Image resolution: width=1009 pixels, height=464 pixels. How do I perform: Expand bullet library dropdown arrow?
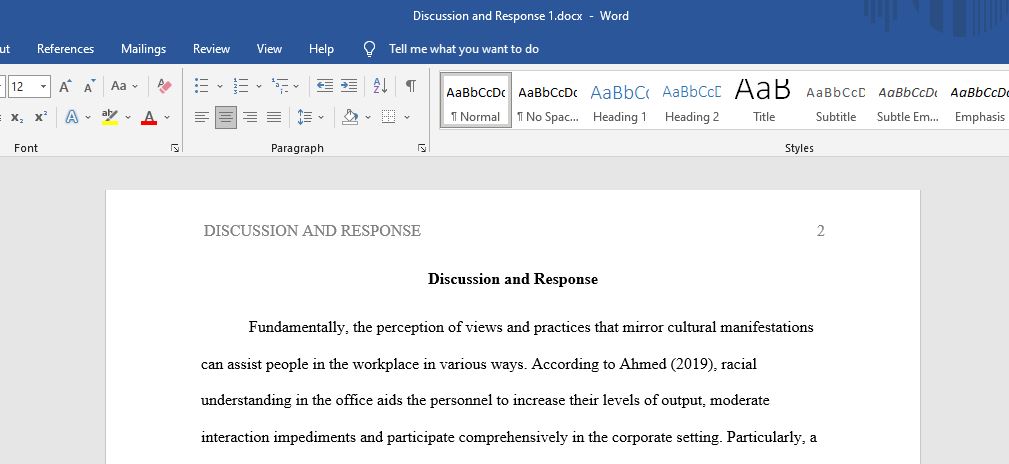(x=219, y=86)
